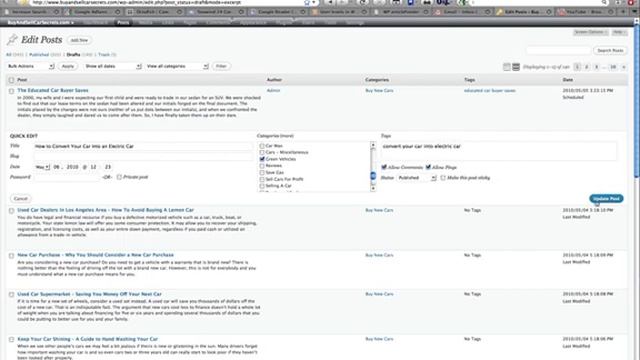The image size is (640, 360).
Task: Select the Used Car Supermarket post checkbox
Action: point(11,294)
